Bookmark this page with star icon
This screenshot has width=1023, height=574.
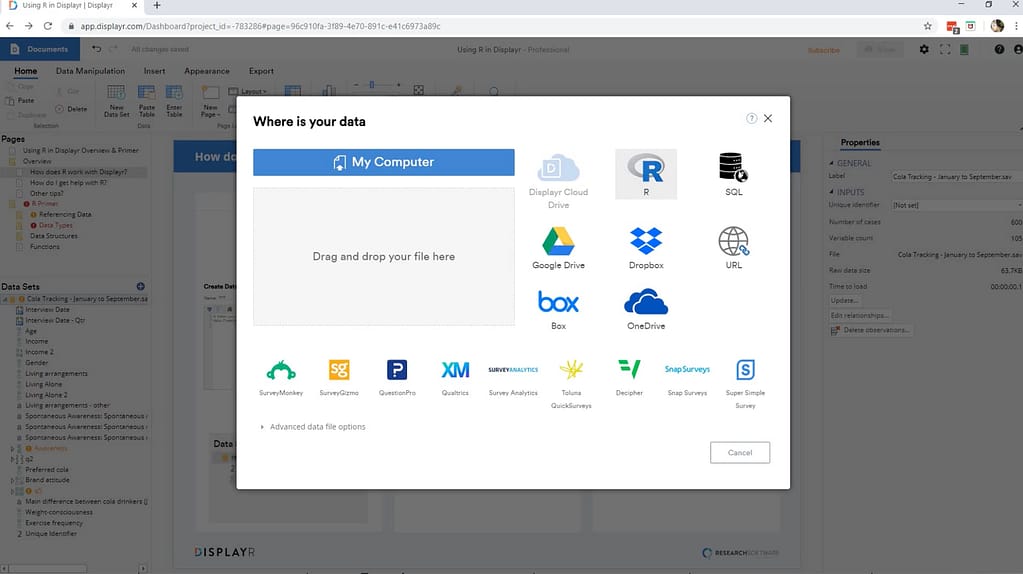tap(927, 26)
